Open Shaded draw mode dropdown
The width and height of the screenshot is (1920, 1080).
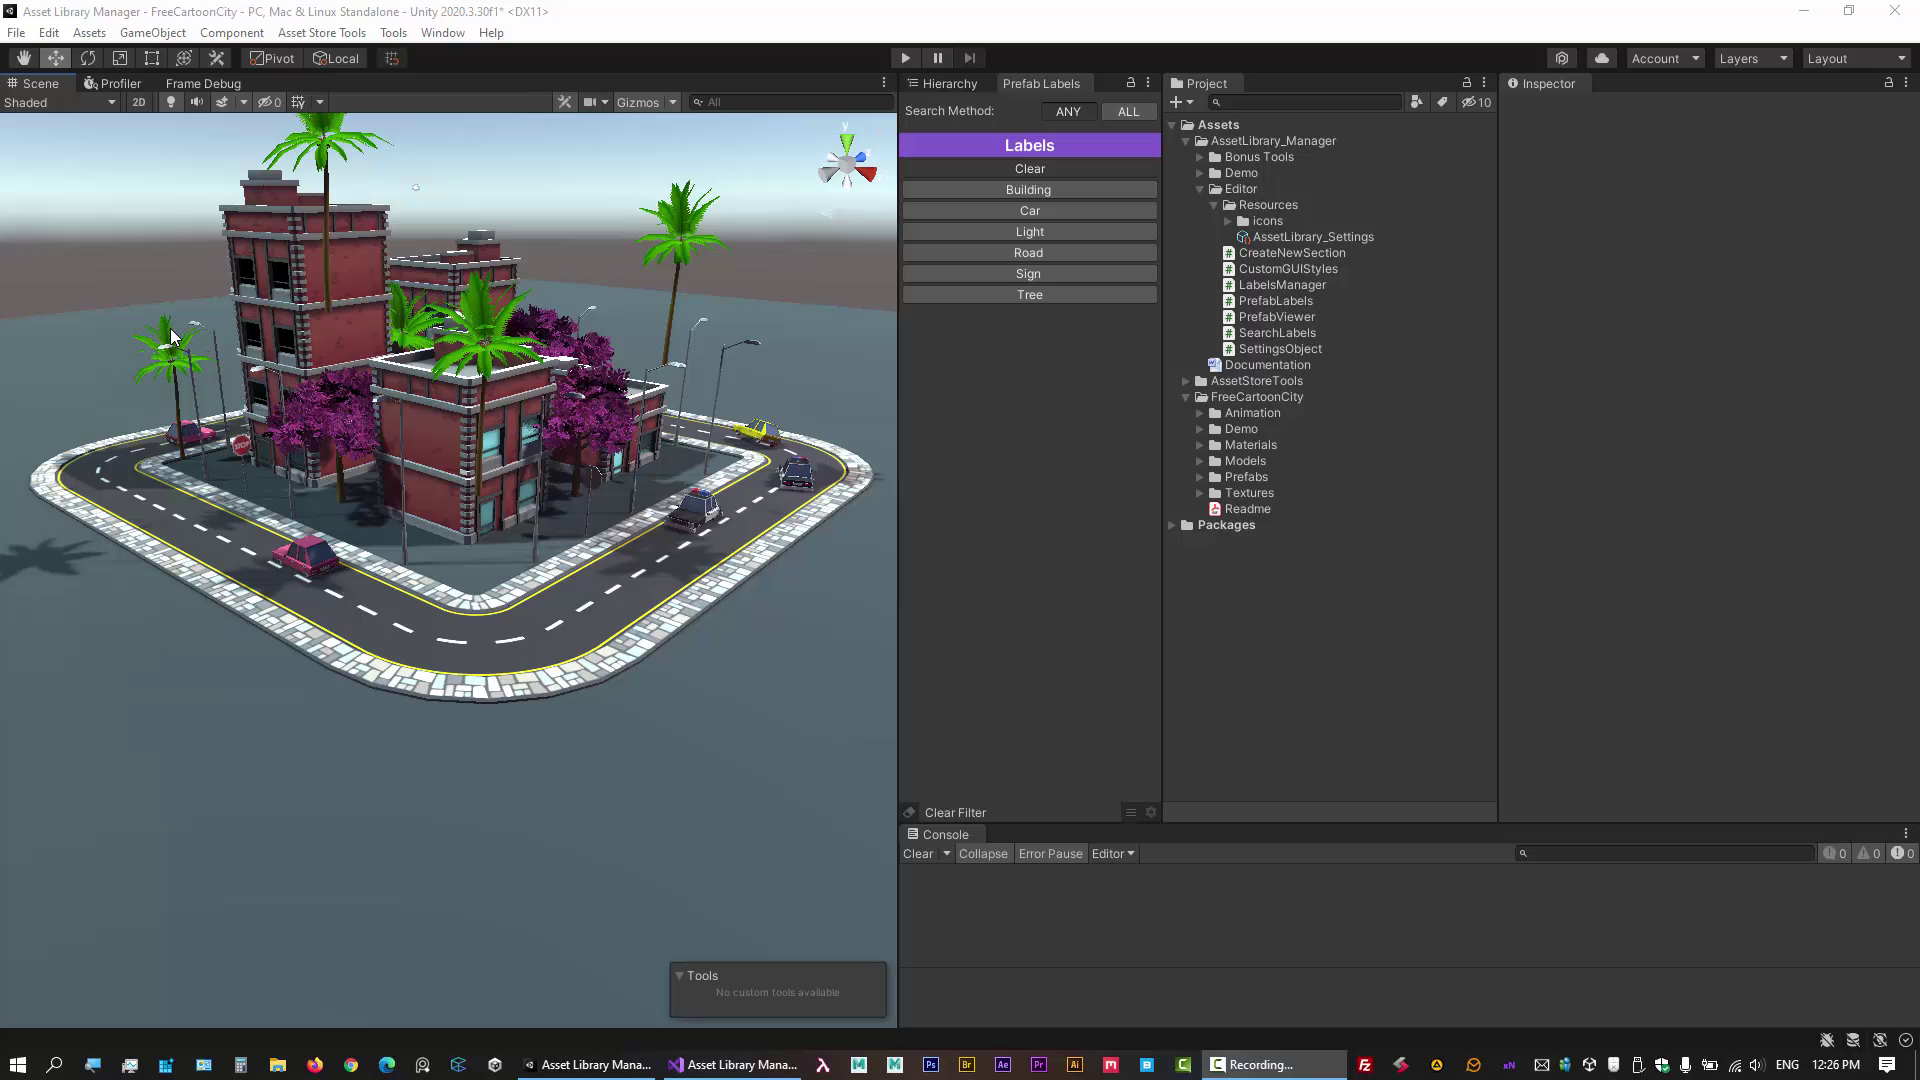click(x=60, y=102)
